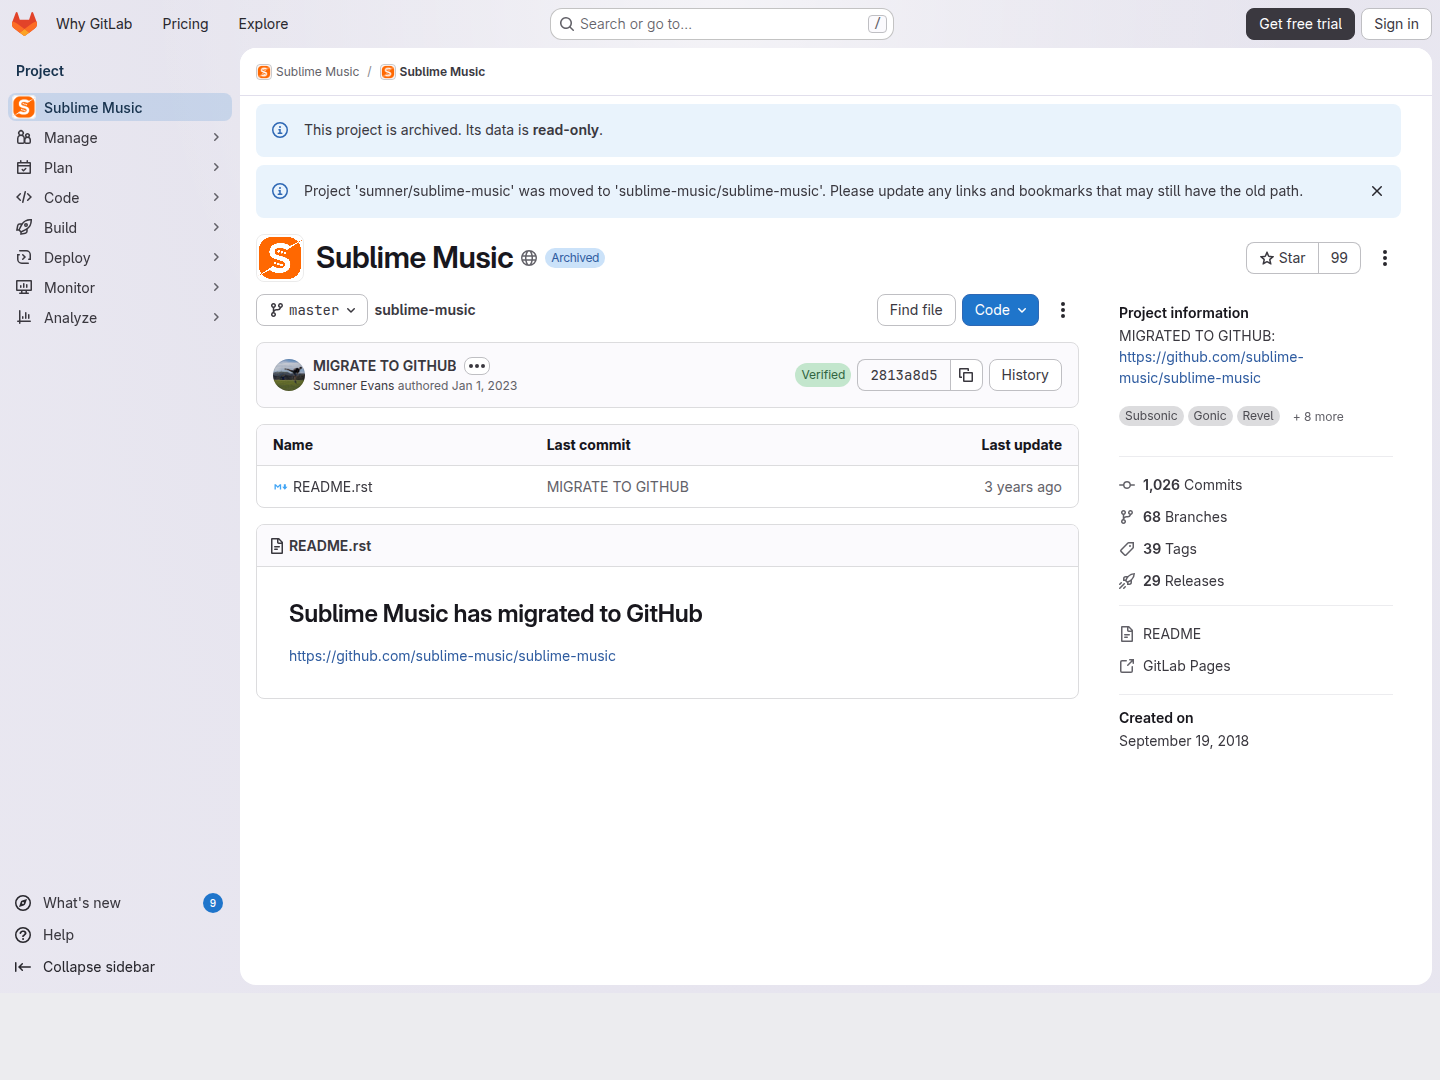Open the search magnifier icon

point(567,24)
